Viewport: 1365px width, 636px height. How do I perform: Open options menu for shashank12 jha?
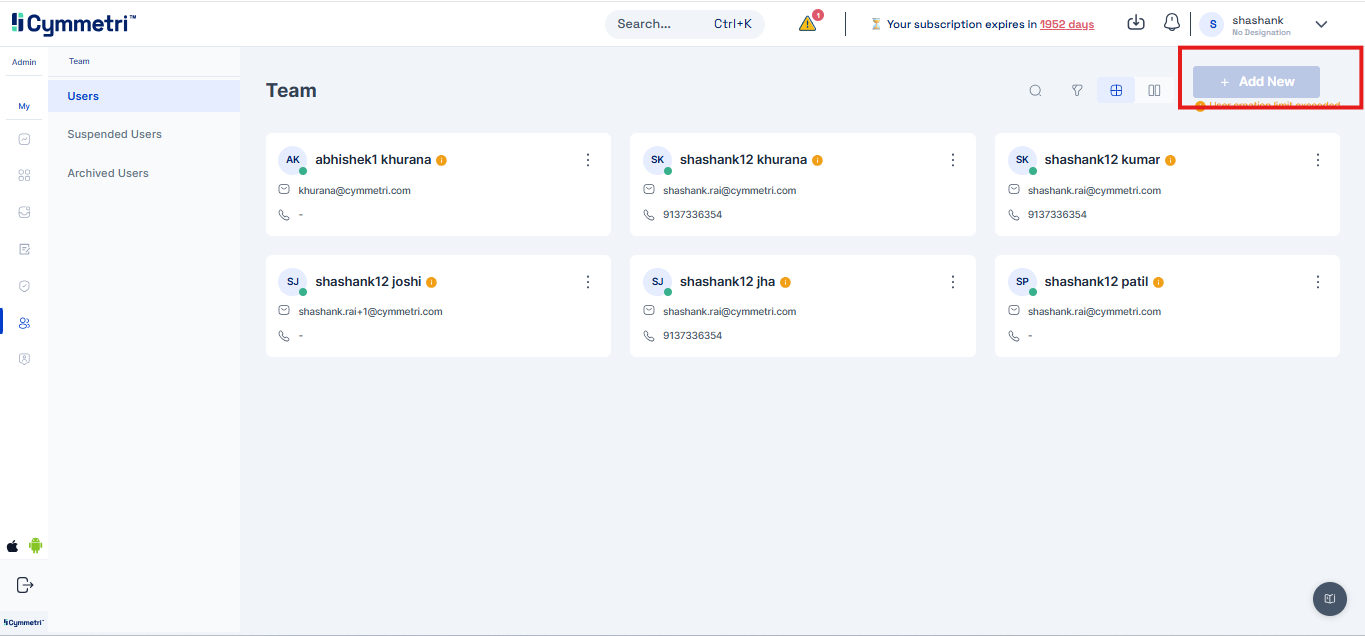tap(953, 282)
